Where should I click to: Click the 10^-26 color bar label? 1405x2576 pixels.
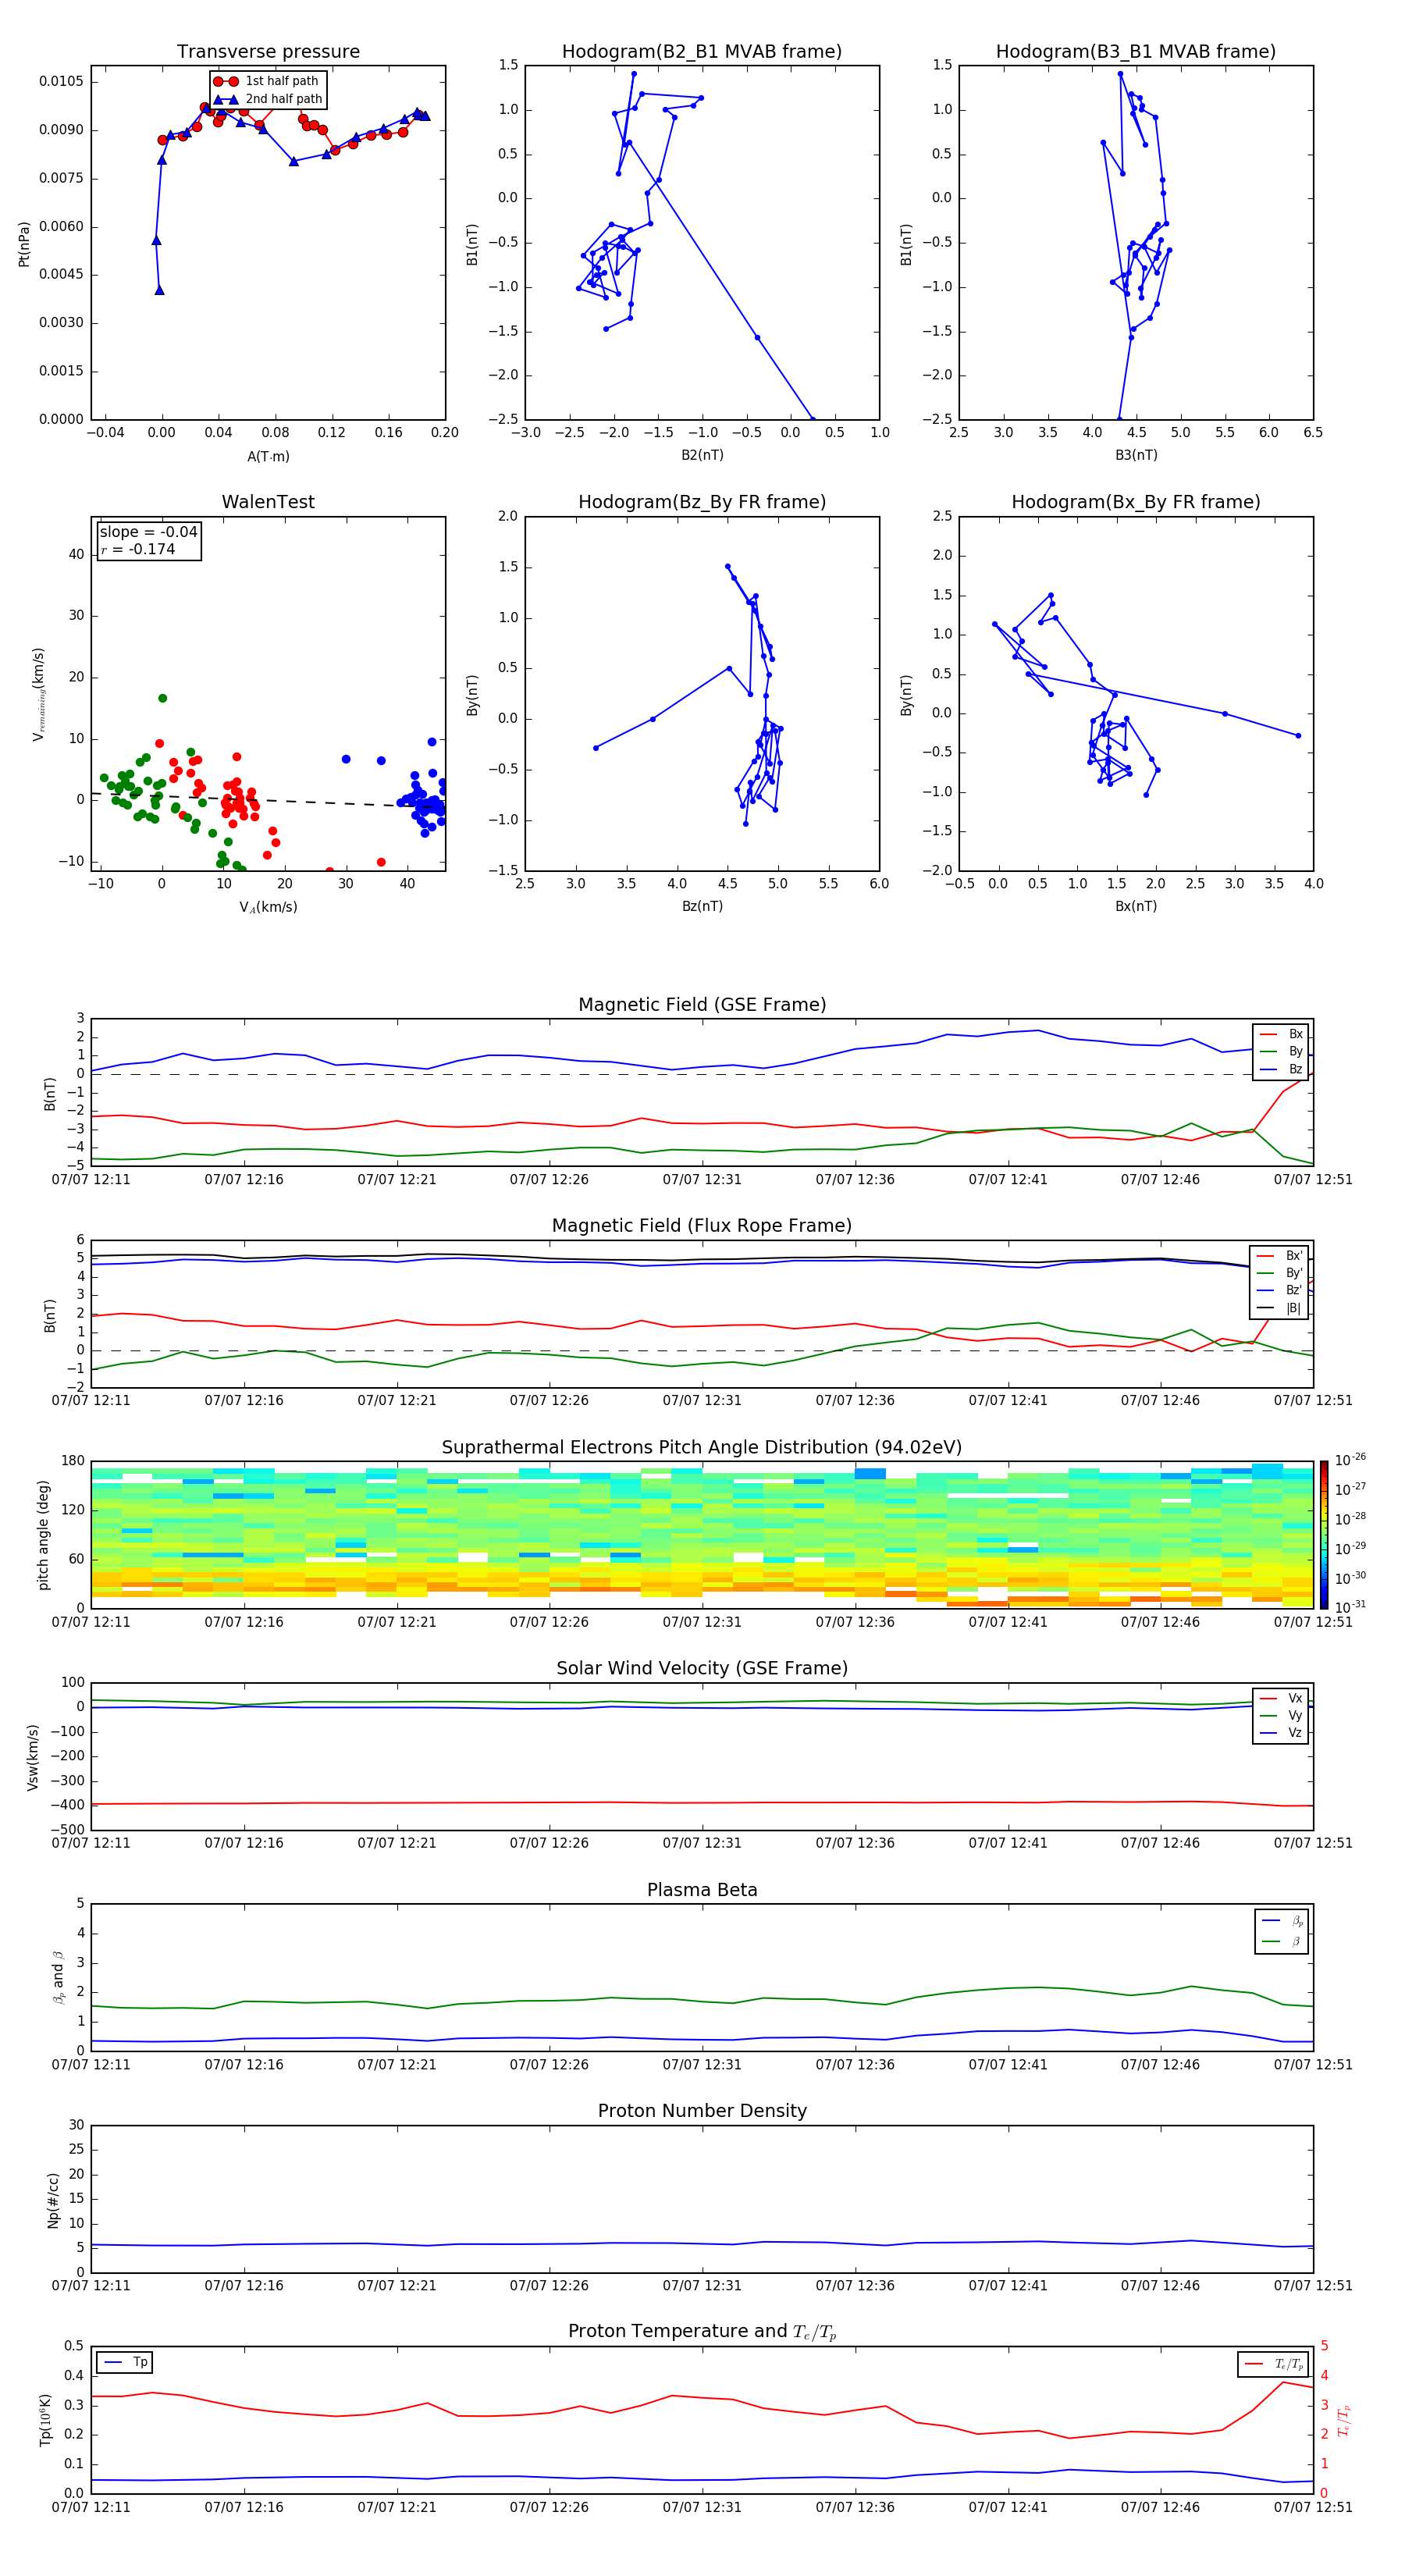pyautogui.click(x=1350, y=1460)
